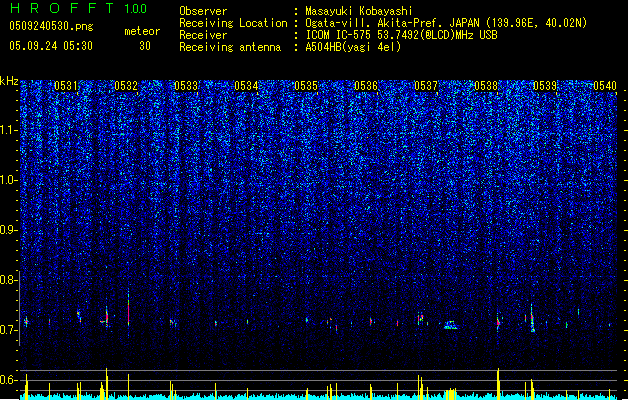629x400 pixels.
Task: Click time marker 0532
Action: [x=126, y=86]
